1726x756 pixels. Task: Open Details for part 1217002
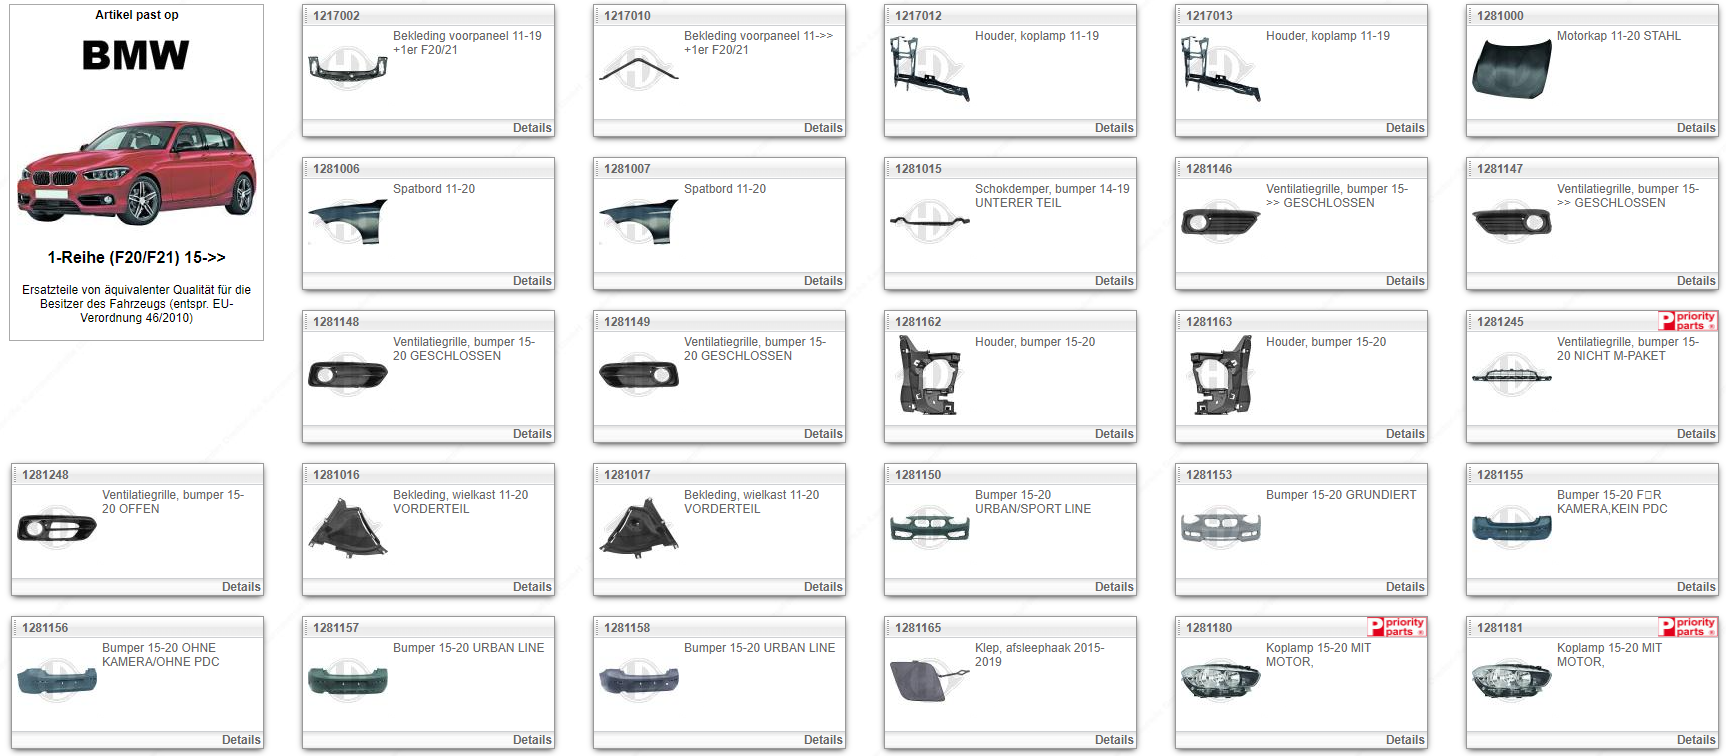click(531, 128)
